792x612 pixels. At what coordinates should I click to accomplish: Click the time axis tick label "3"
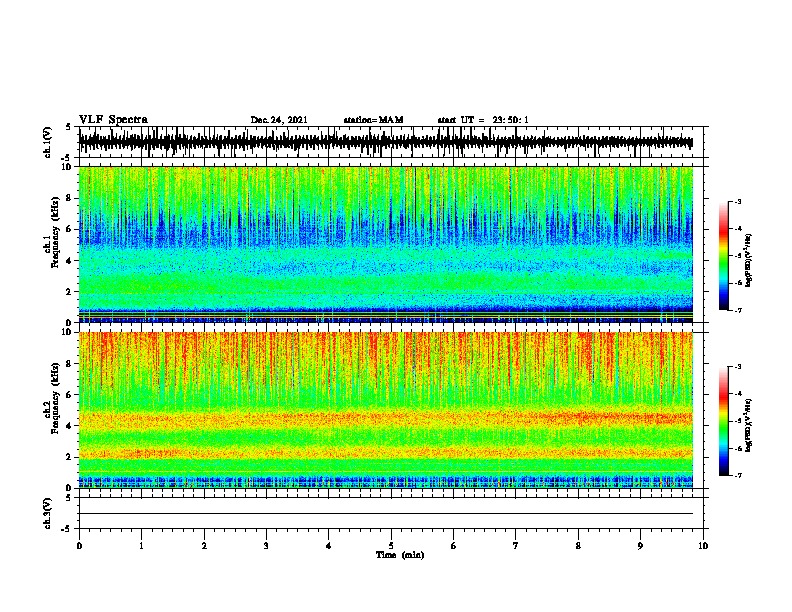click(x=266, y=546)
